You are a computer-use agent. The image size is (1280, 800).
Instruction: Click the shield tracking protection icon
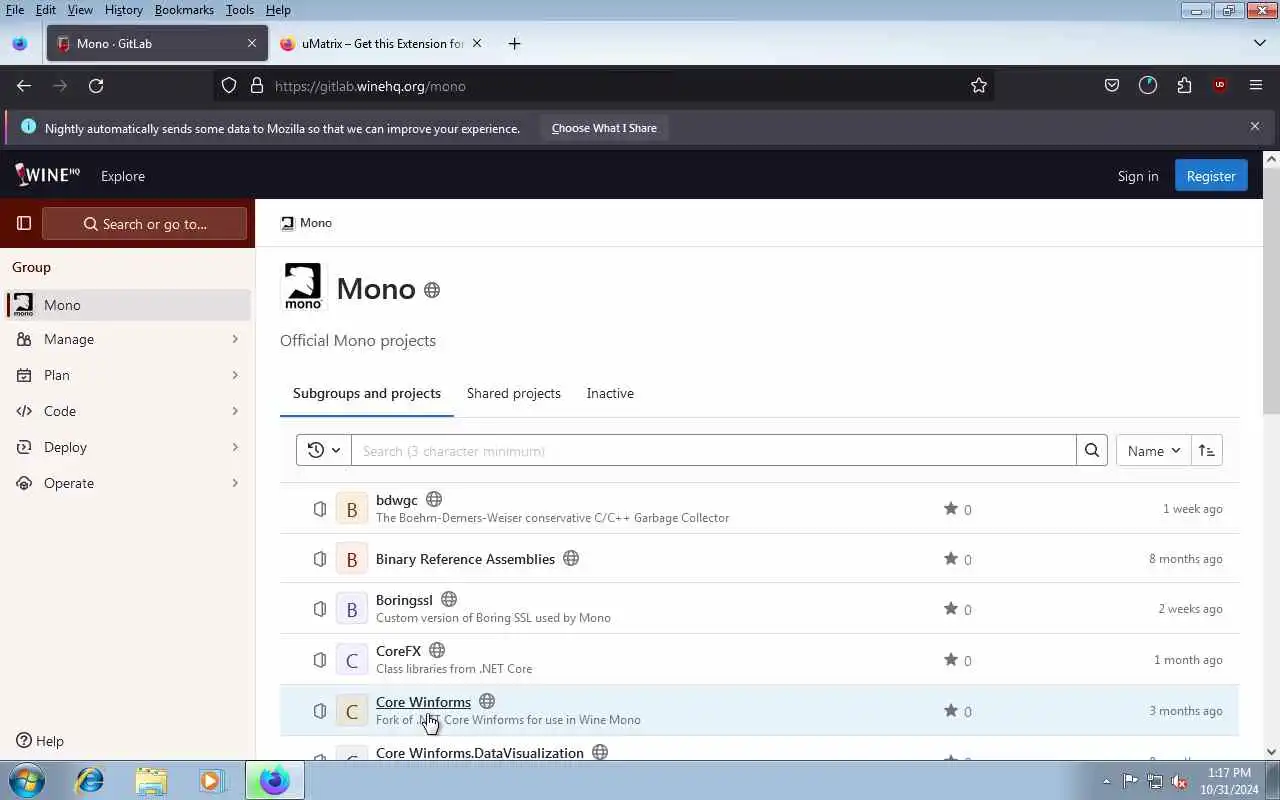pyautogui.click(x=229, y=86)
